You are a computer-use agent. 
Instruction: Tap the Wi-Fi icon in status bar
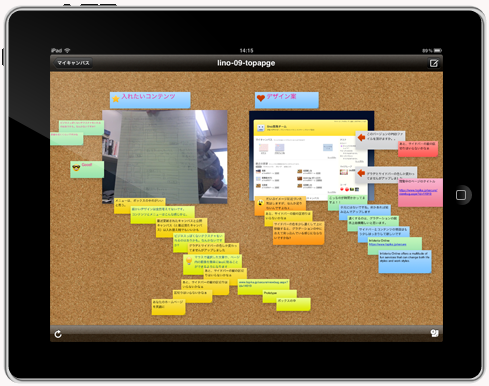point(67,51)
